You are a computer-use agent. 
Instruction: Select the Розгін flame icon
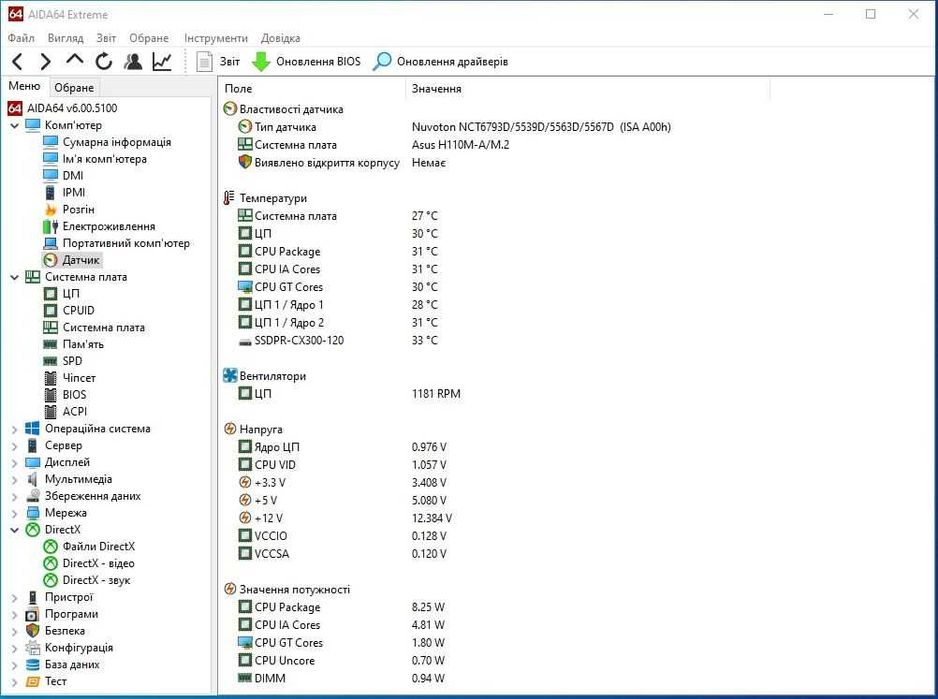click(x=51, y=209)
